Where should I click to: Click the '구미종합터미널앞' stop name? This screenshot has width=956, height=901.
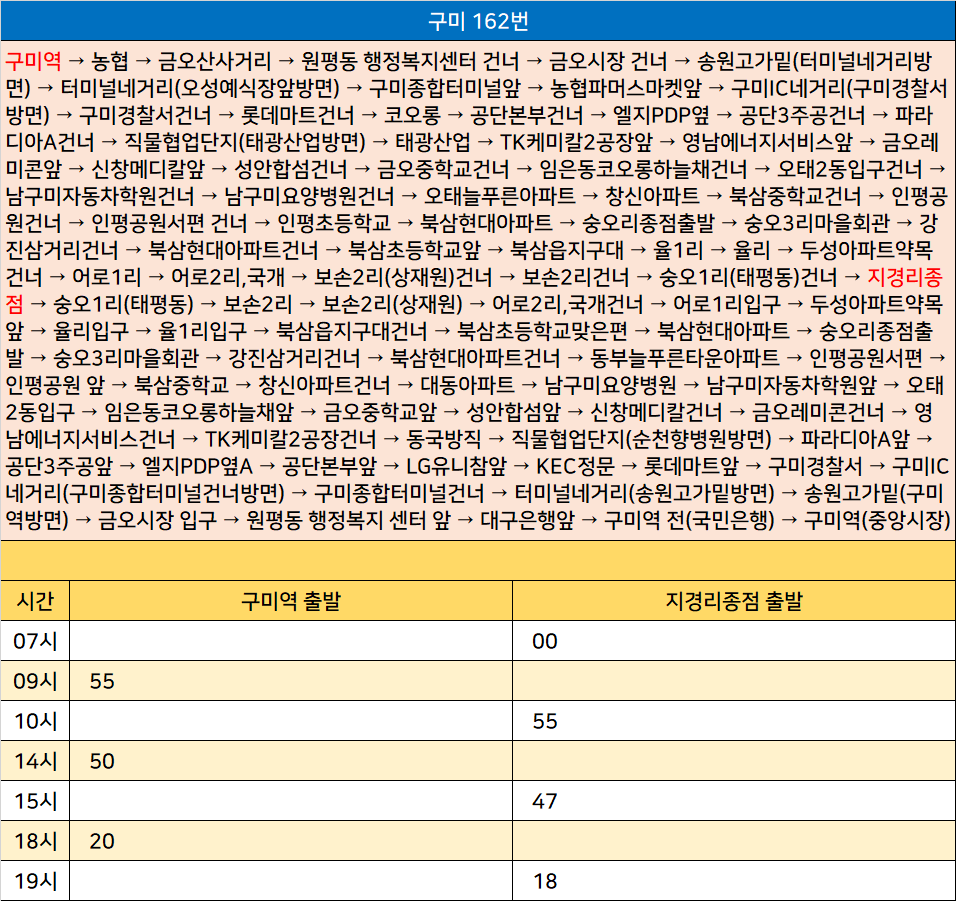pos(445,88)
